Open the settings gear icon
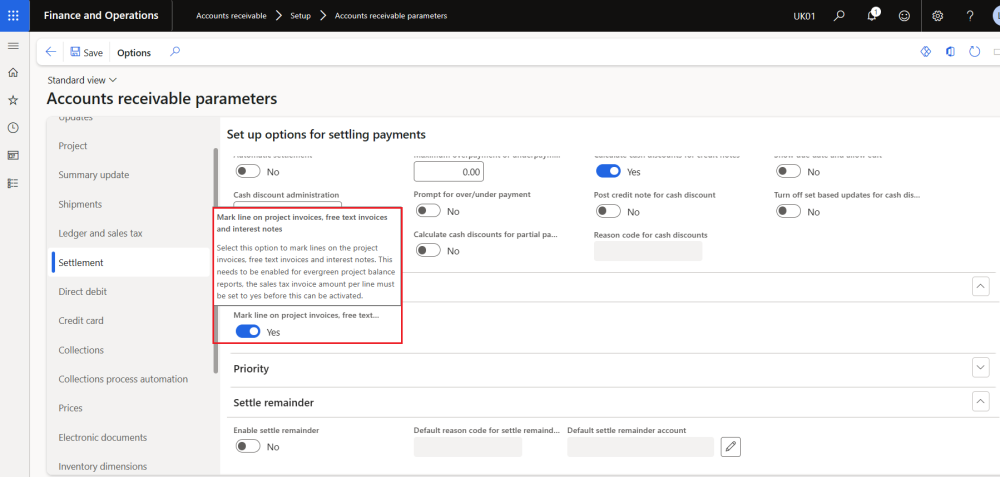This screenshot has width=1000, height=477. tap(937, 16)
